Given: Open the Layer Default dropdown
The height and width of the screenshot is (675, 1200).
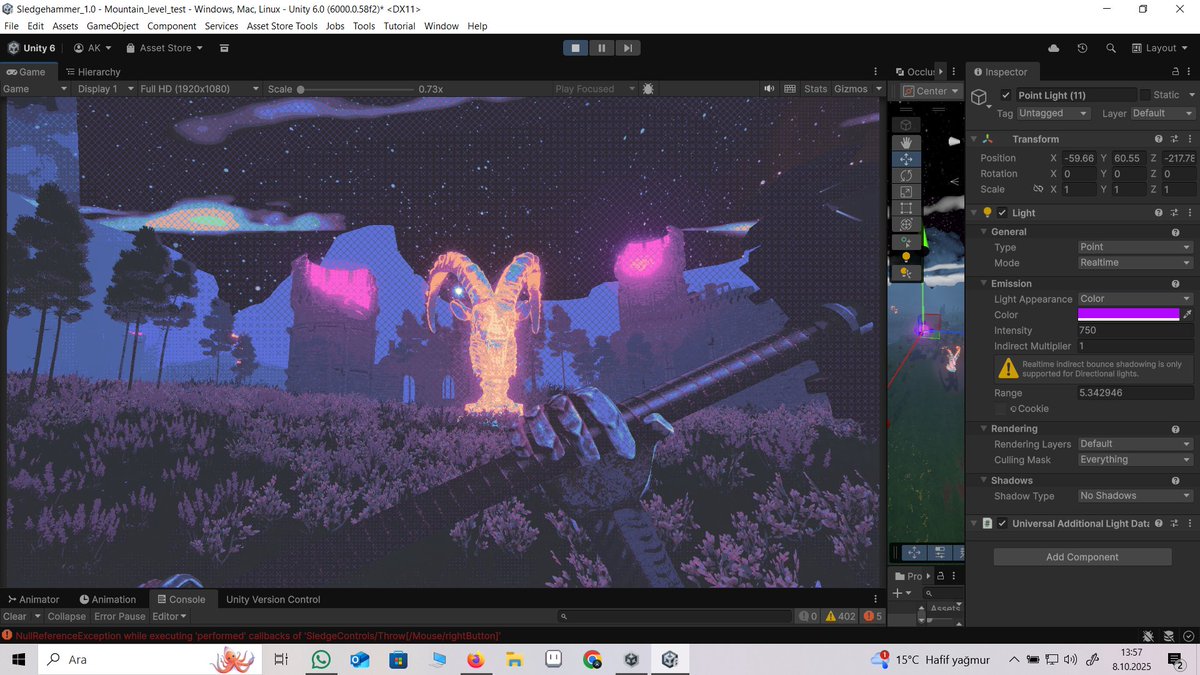Looking at the screenshot, I should pos(1162,114).
